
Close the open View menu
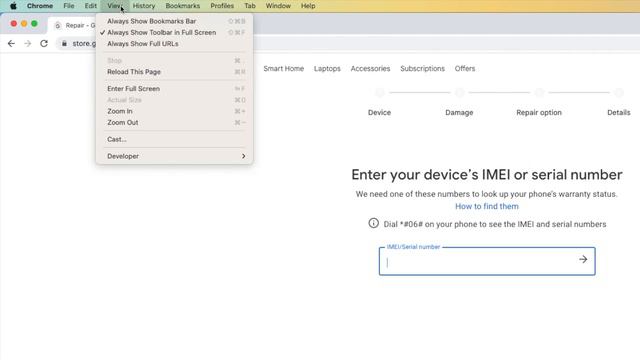coord(115,6)
